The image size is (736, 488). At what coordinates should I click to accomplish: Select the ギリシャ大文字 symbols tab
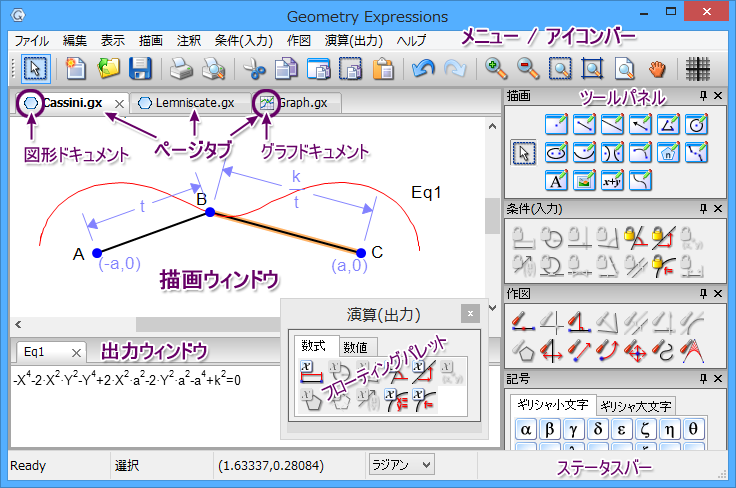[636, 406]
